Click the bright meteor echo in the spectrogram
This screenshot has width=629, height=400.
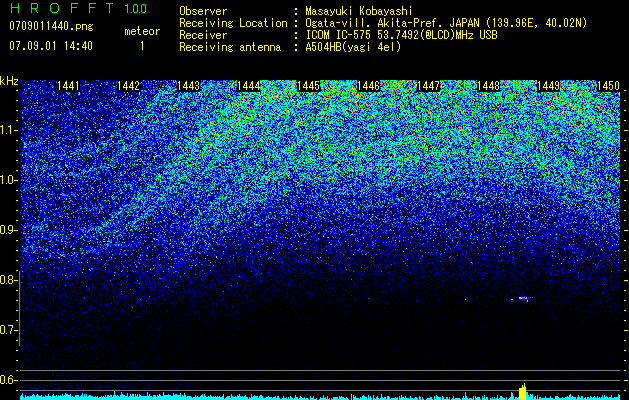522,298
